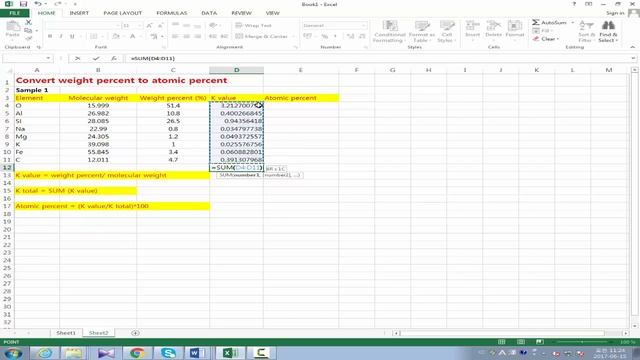Toggle Merge & Center
640x360 pixels.
262,36
